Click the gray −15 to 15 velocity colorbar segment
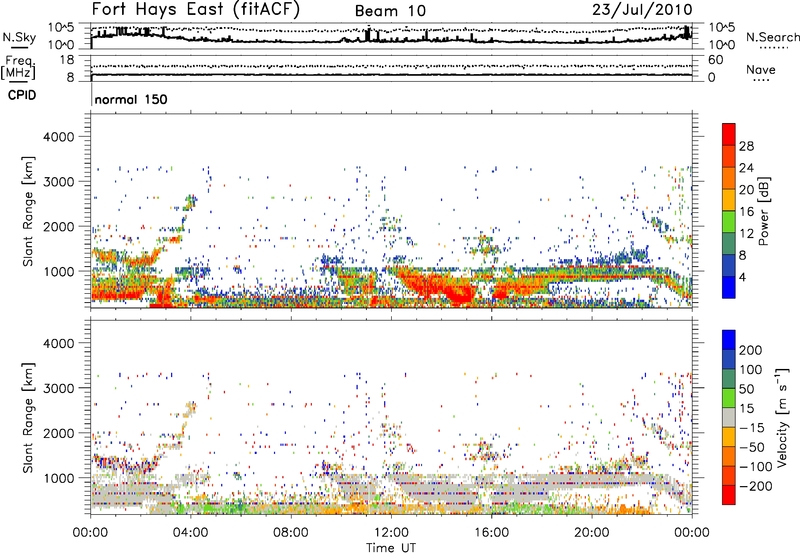Screen dimensions: 800x554 (x=729, y=417)
